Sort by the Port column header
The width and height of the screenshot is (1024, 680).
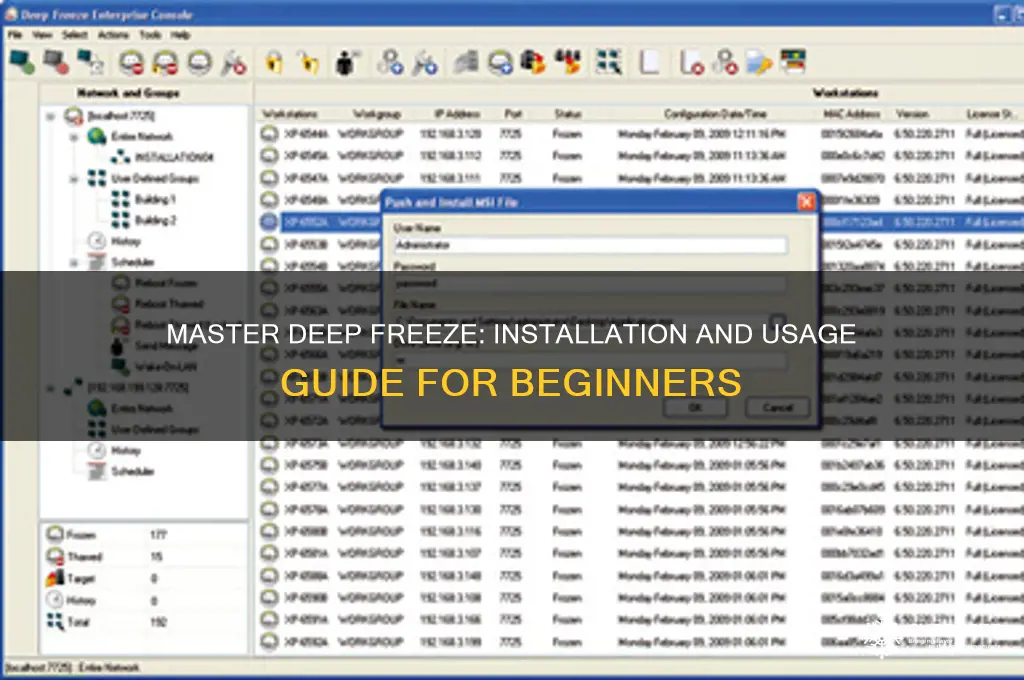(513, 114)
